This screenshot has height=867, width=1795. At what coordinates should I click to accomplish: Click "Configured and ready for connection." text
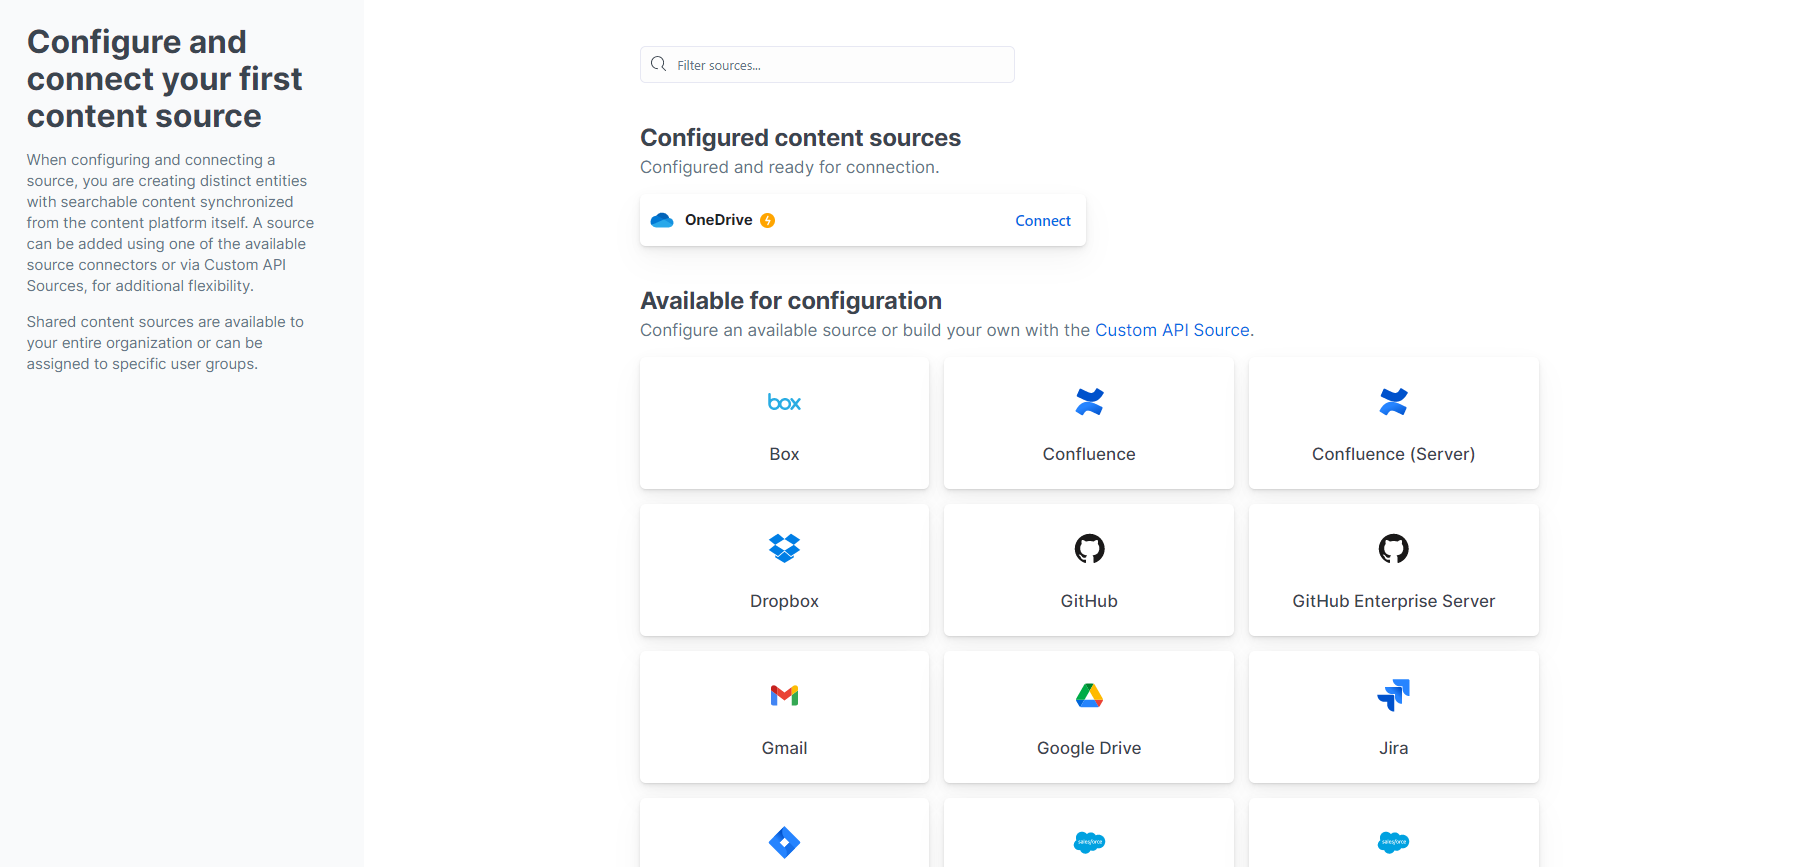pos(789,167)
